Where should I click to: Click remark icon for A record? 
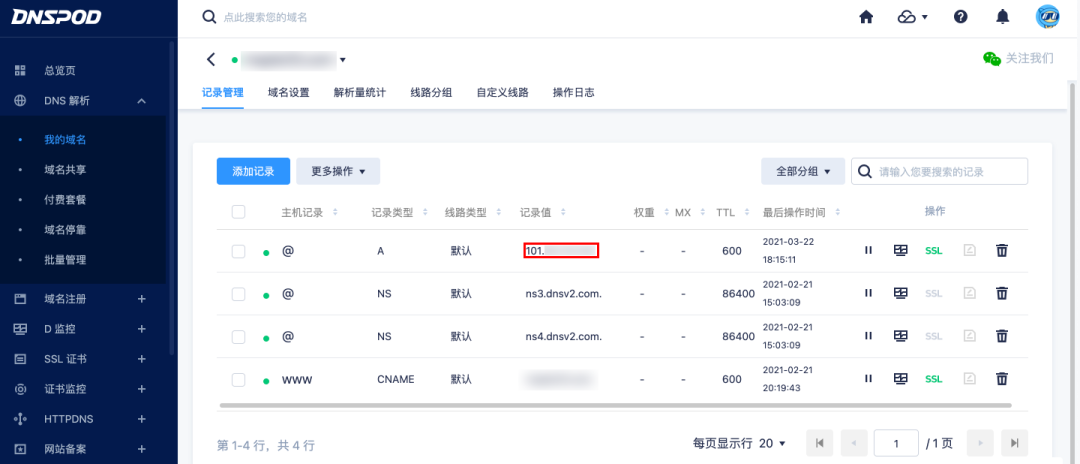pos(970,251)
